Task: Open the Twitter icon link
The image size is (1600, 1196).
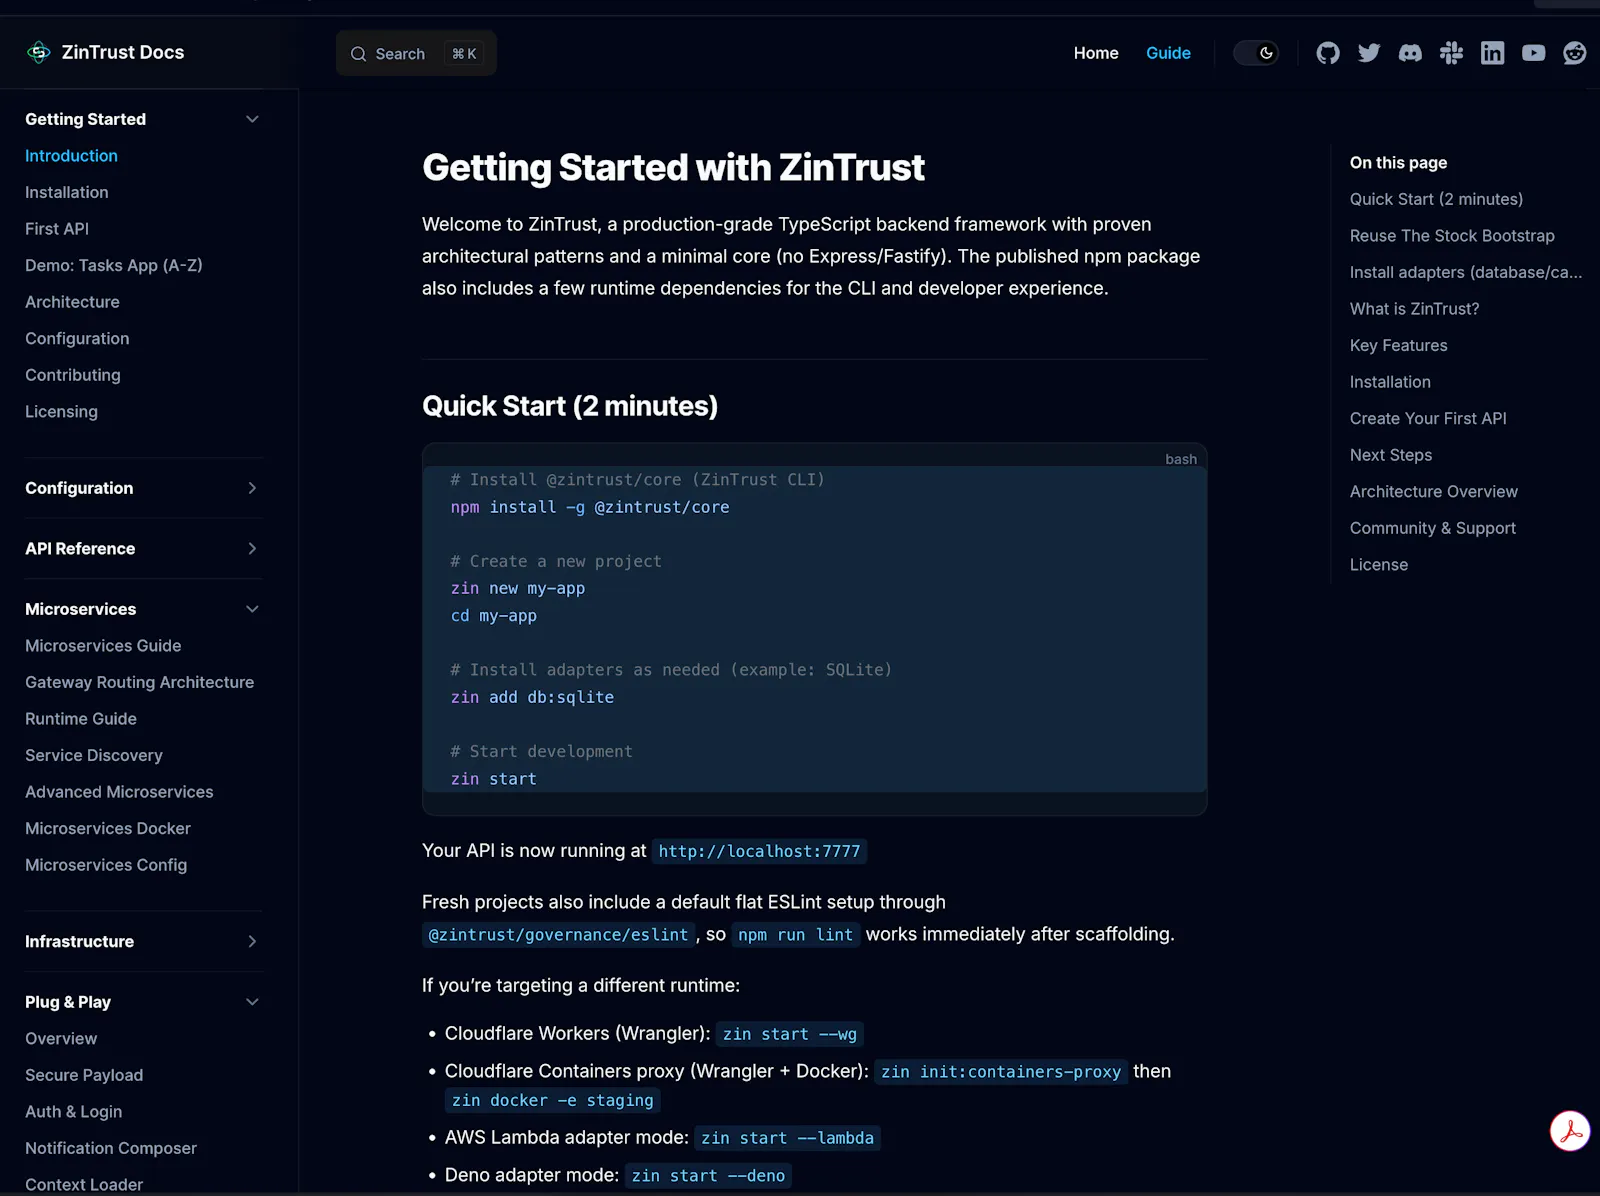Action: click(1369, 53)
